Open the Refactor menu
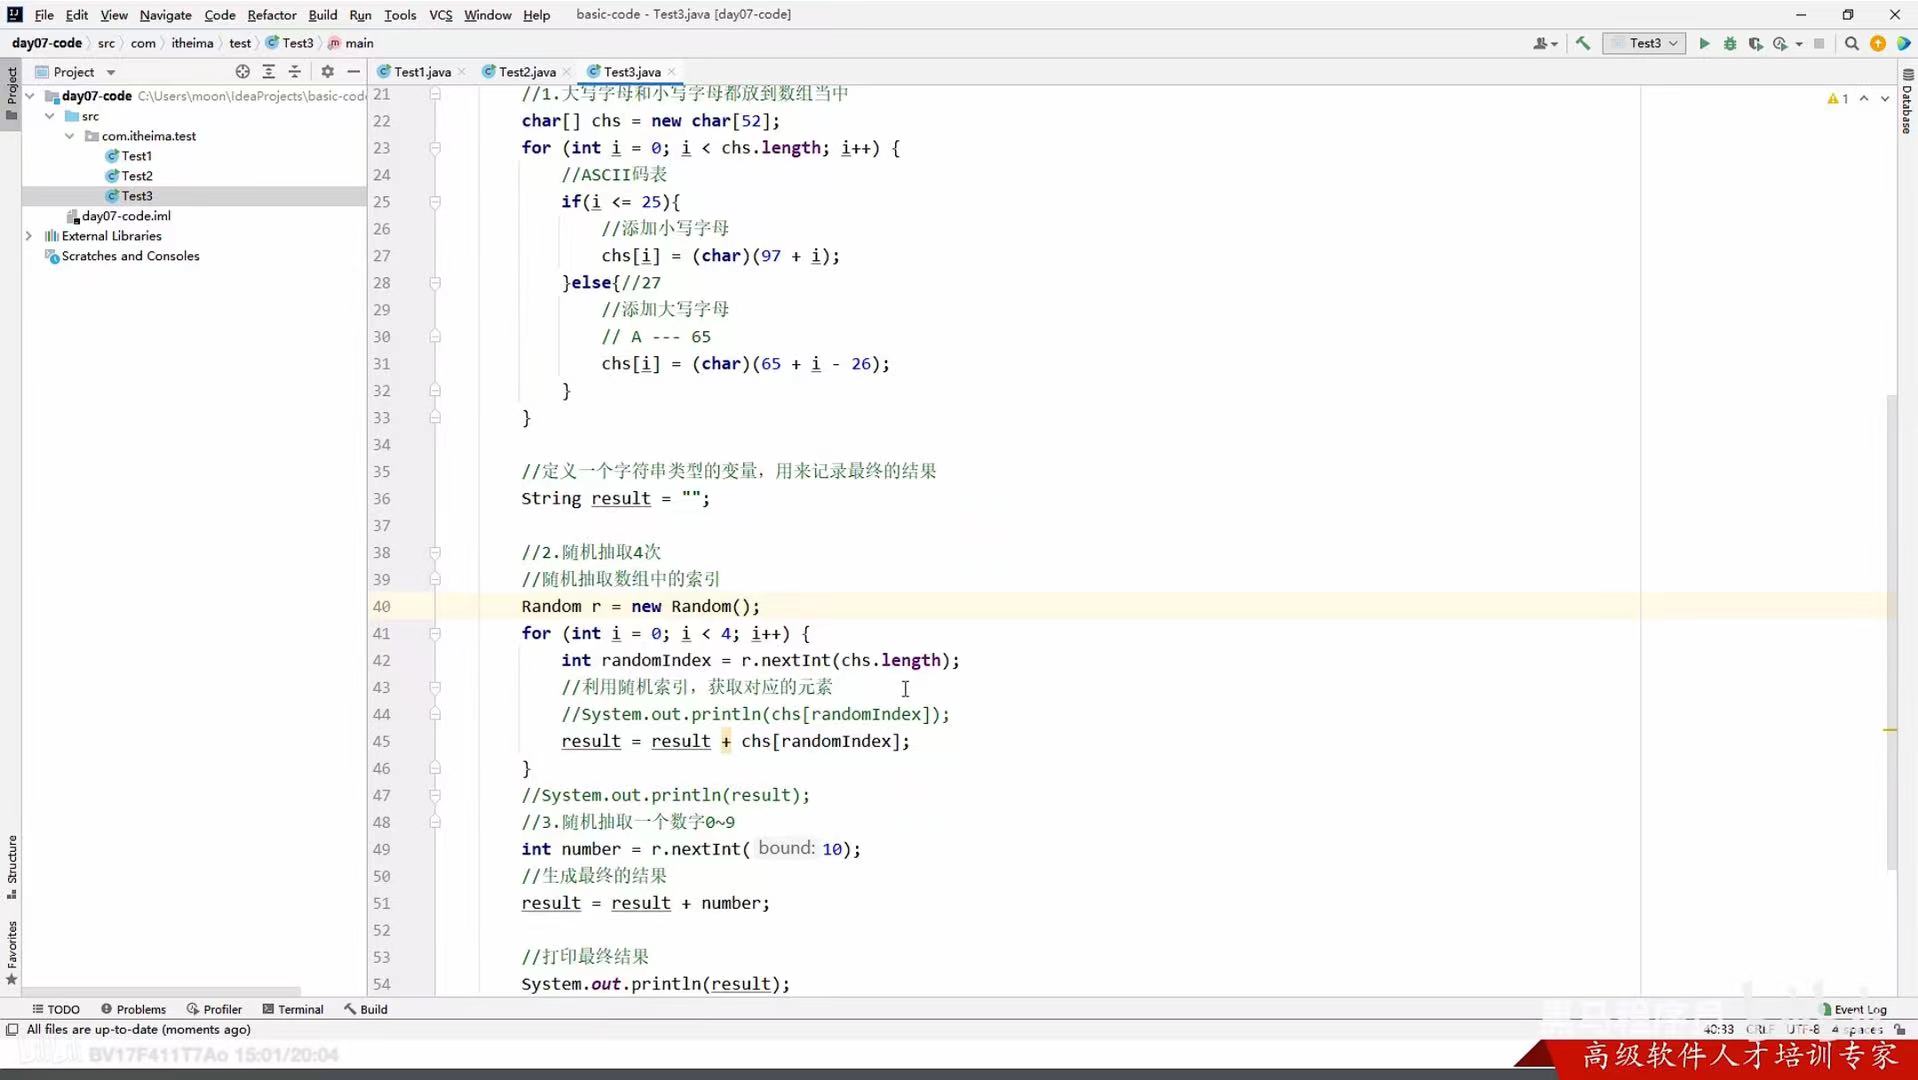The height and width of the screenshot is (1080, 1918). click(272, 15)
